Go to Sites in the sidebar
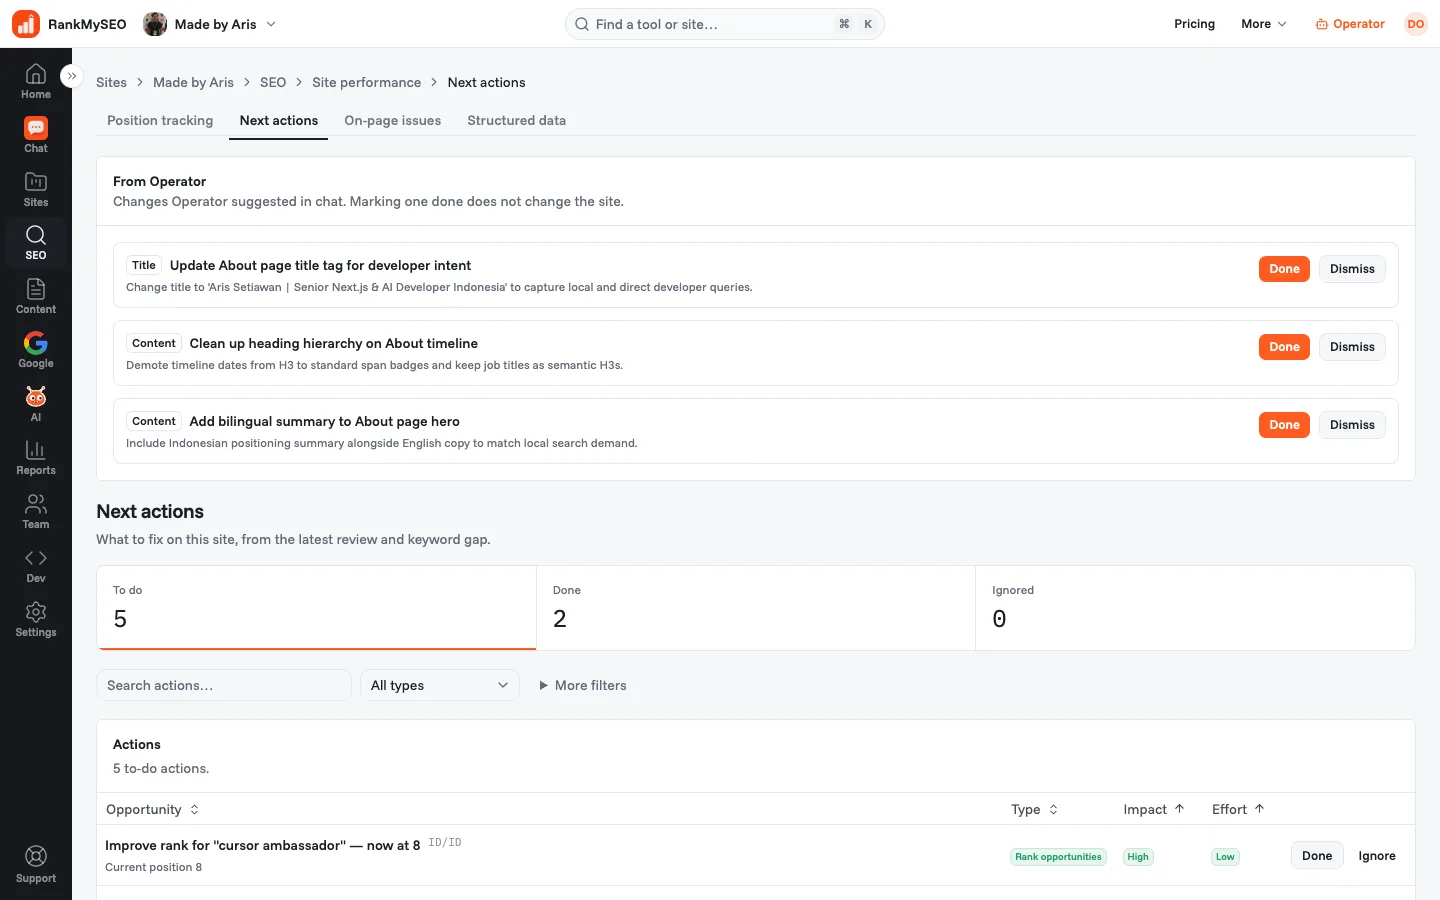 [x=36, y=189]
